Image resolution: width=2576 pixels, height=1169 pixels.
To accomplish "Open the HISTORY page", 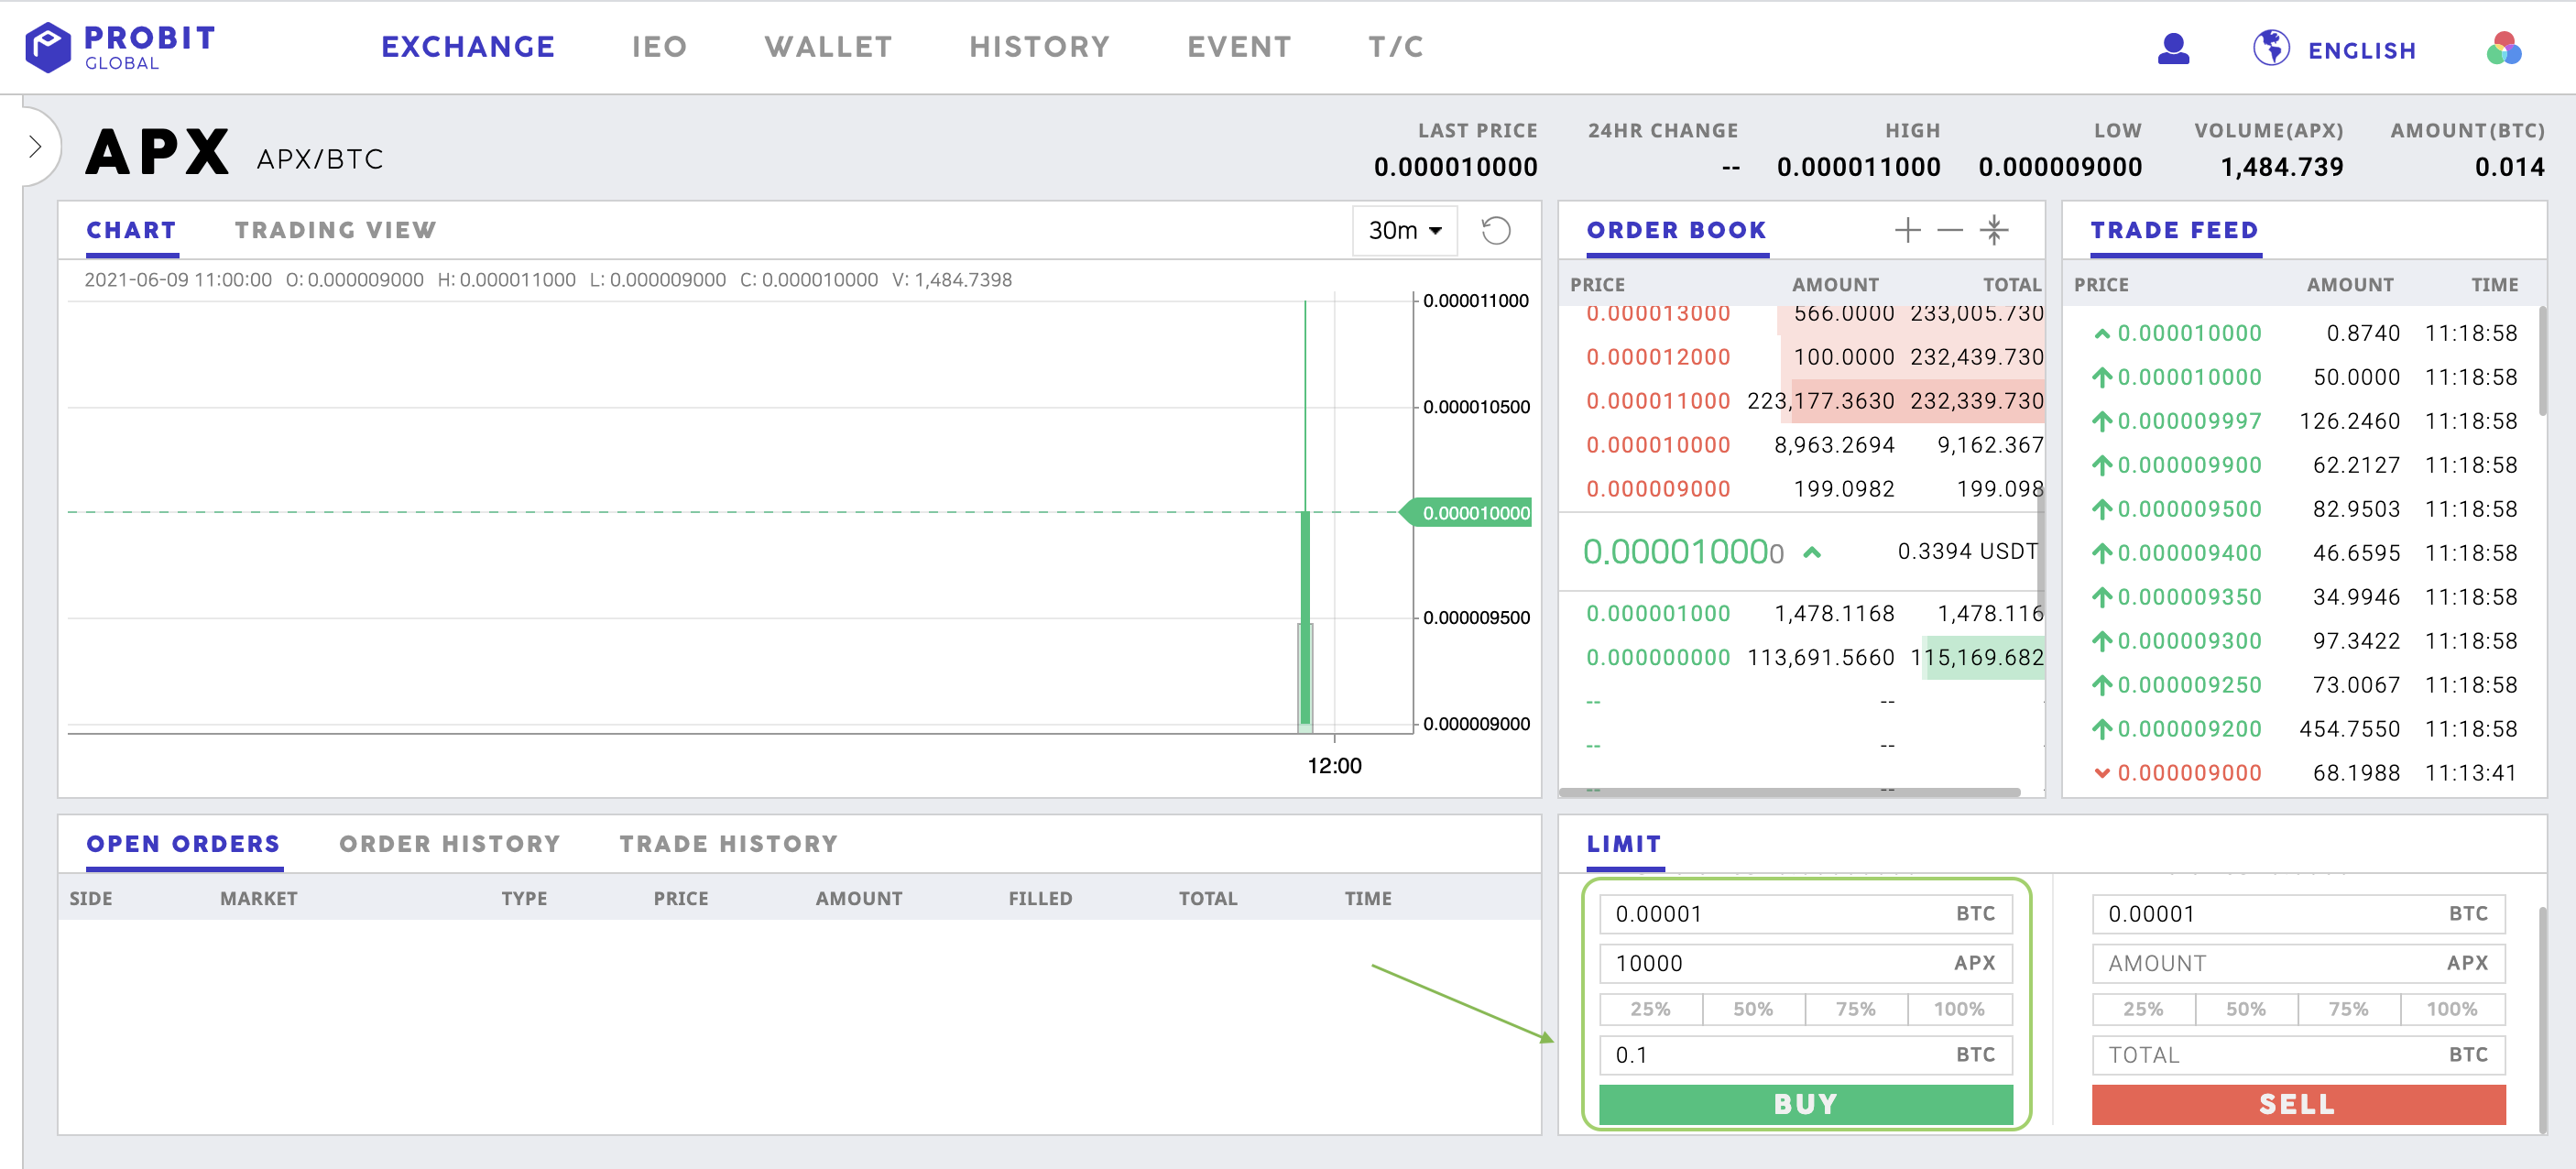I will [1039, 47].
